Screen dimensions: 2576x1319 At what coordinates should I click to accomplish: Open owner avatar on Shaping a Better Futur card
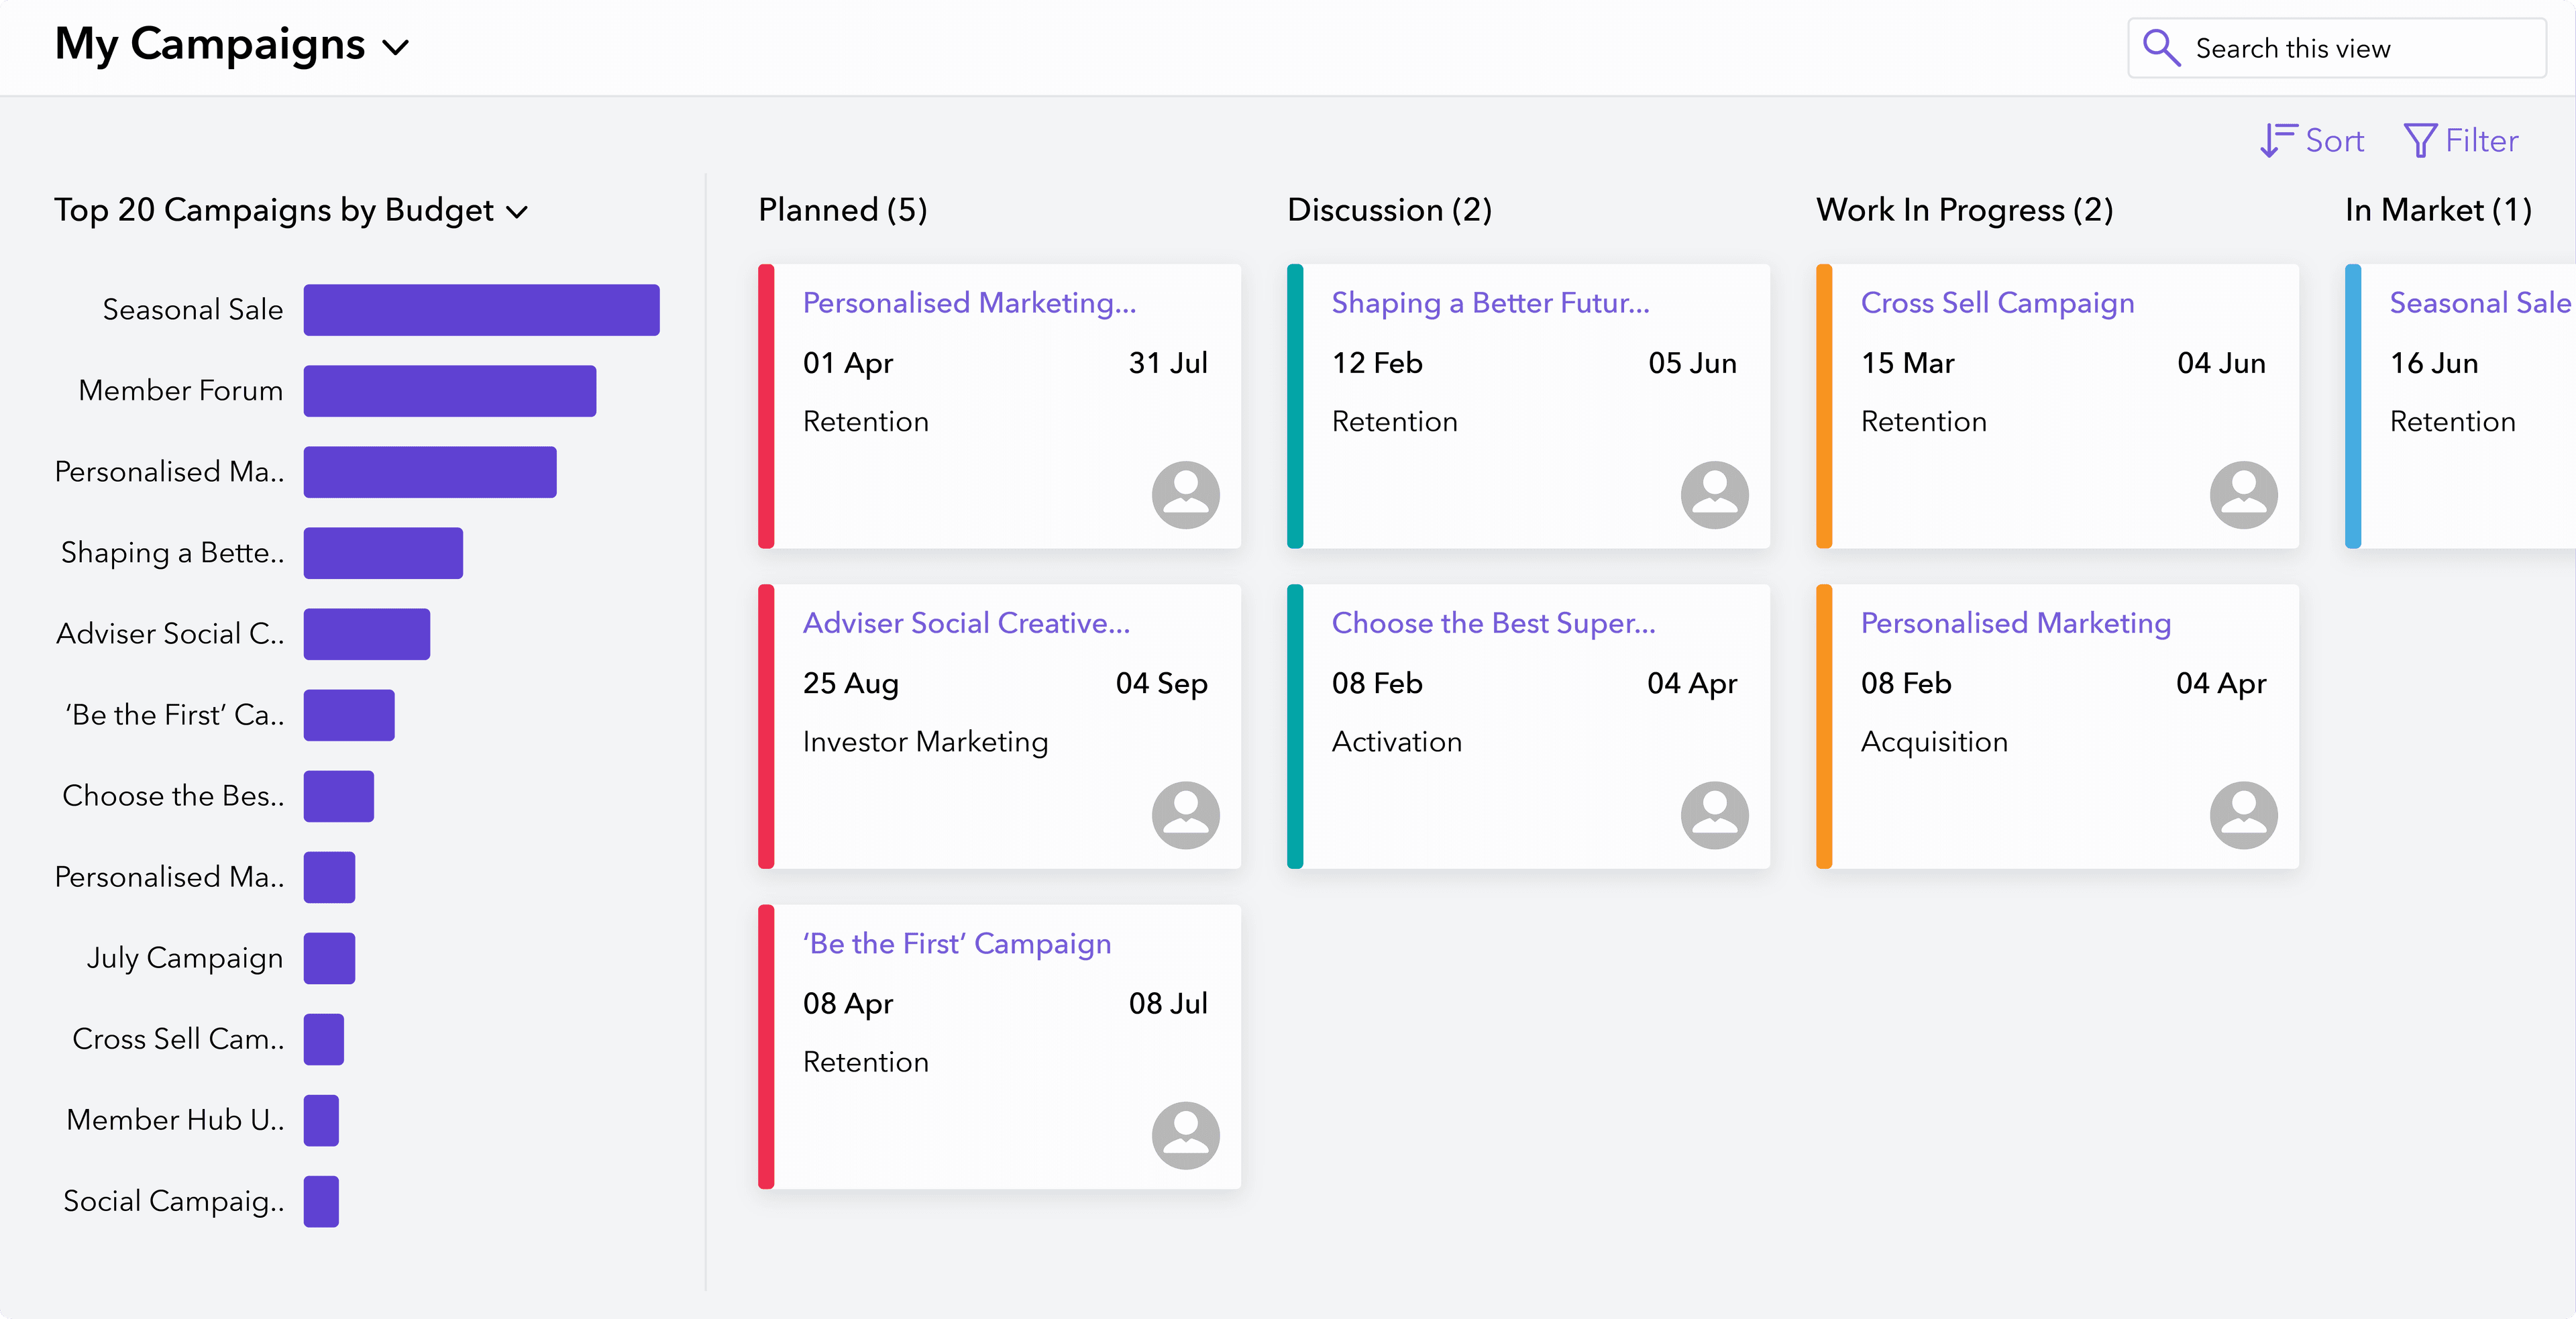(1714, 495)
